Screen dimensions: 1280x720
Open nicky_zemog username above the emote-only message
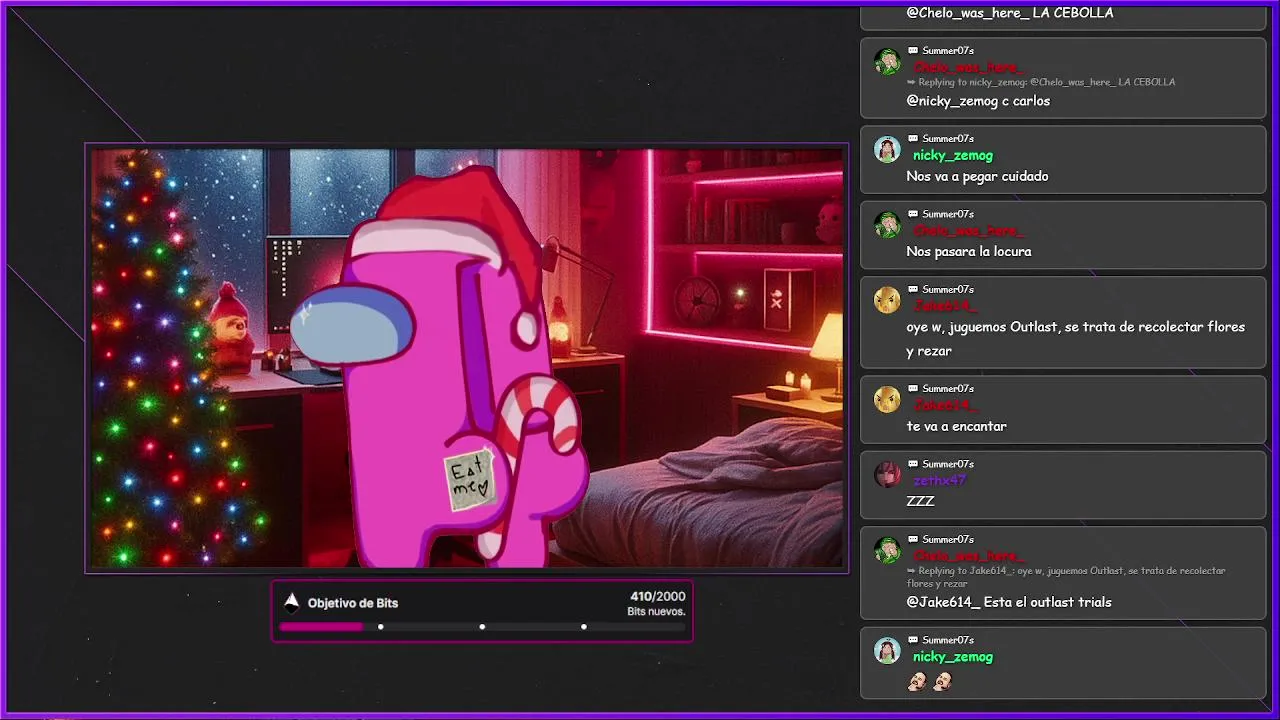953,657
